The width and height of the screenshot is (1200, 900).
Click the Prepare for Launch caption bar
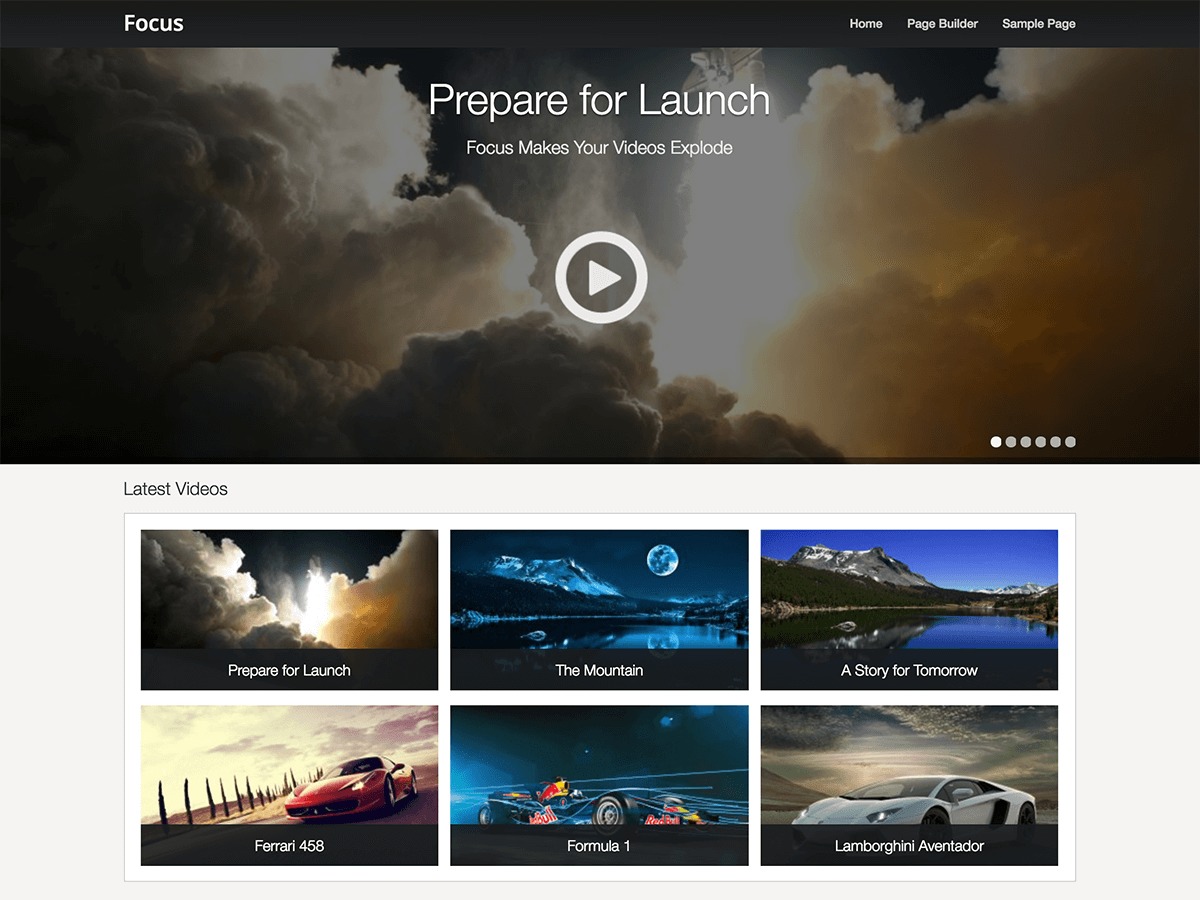289,671
